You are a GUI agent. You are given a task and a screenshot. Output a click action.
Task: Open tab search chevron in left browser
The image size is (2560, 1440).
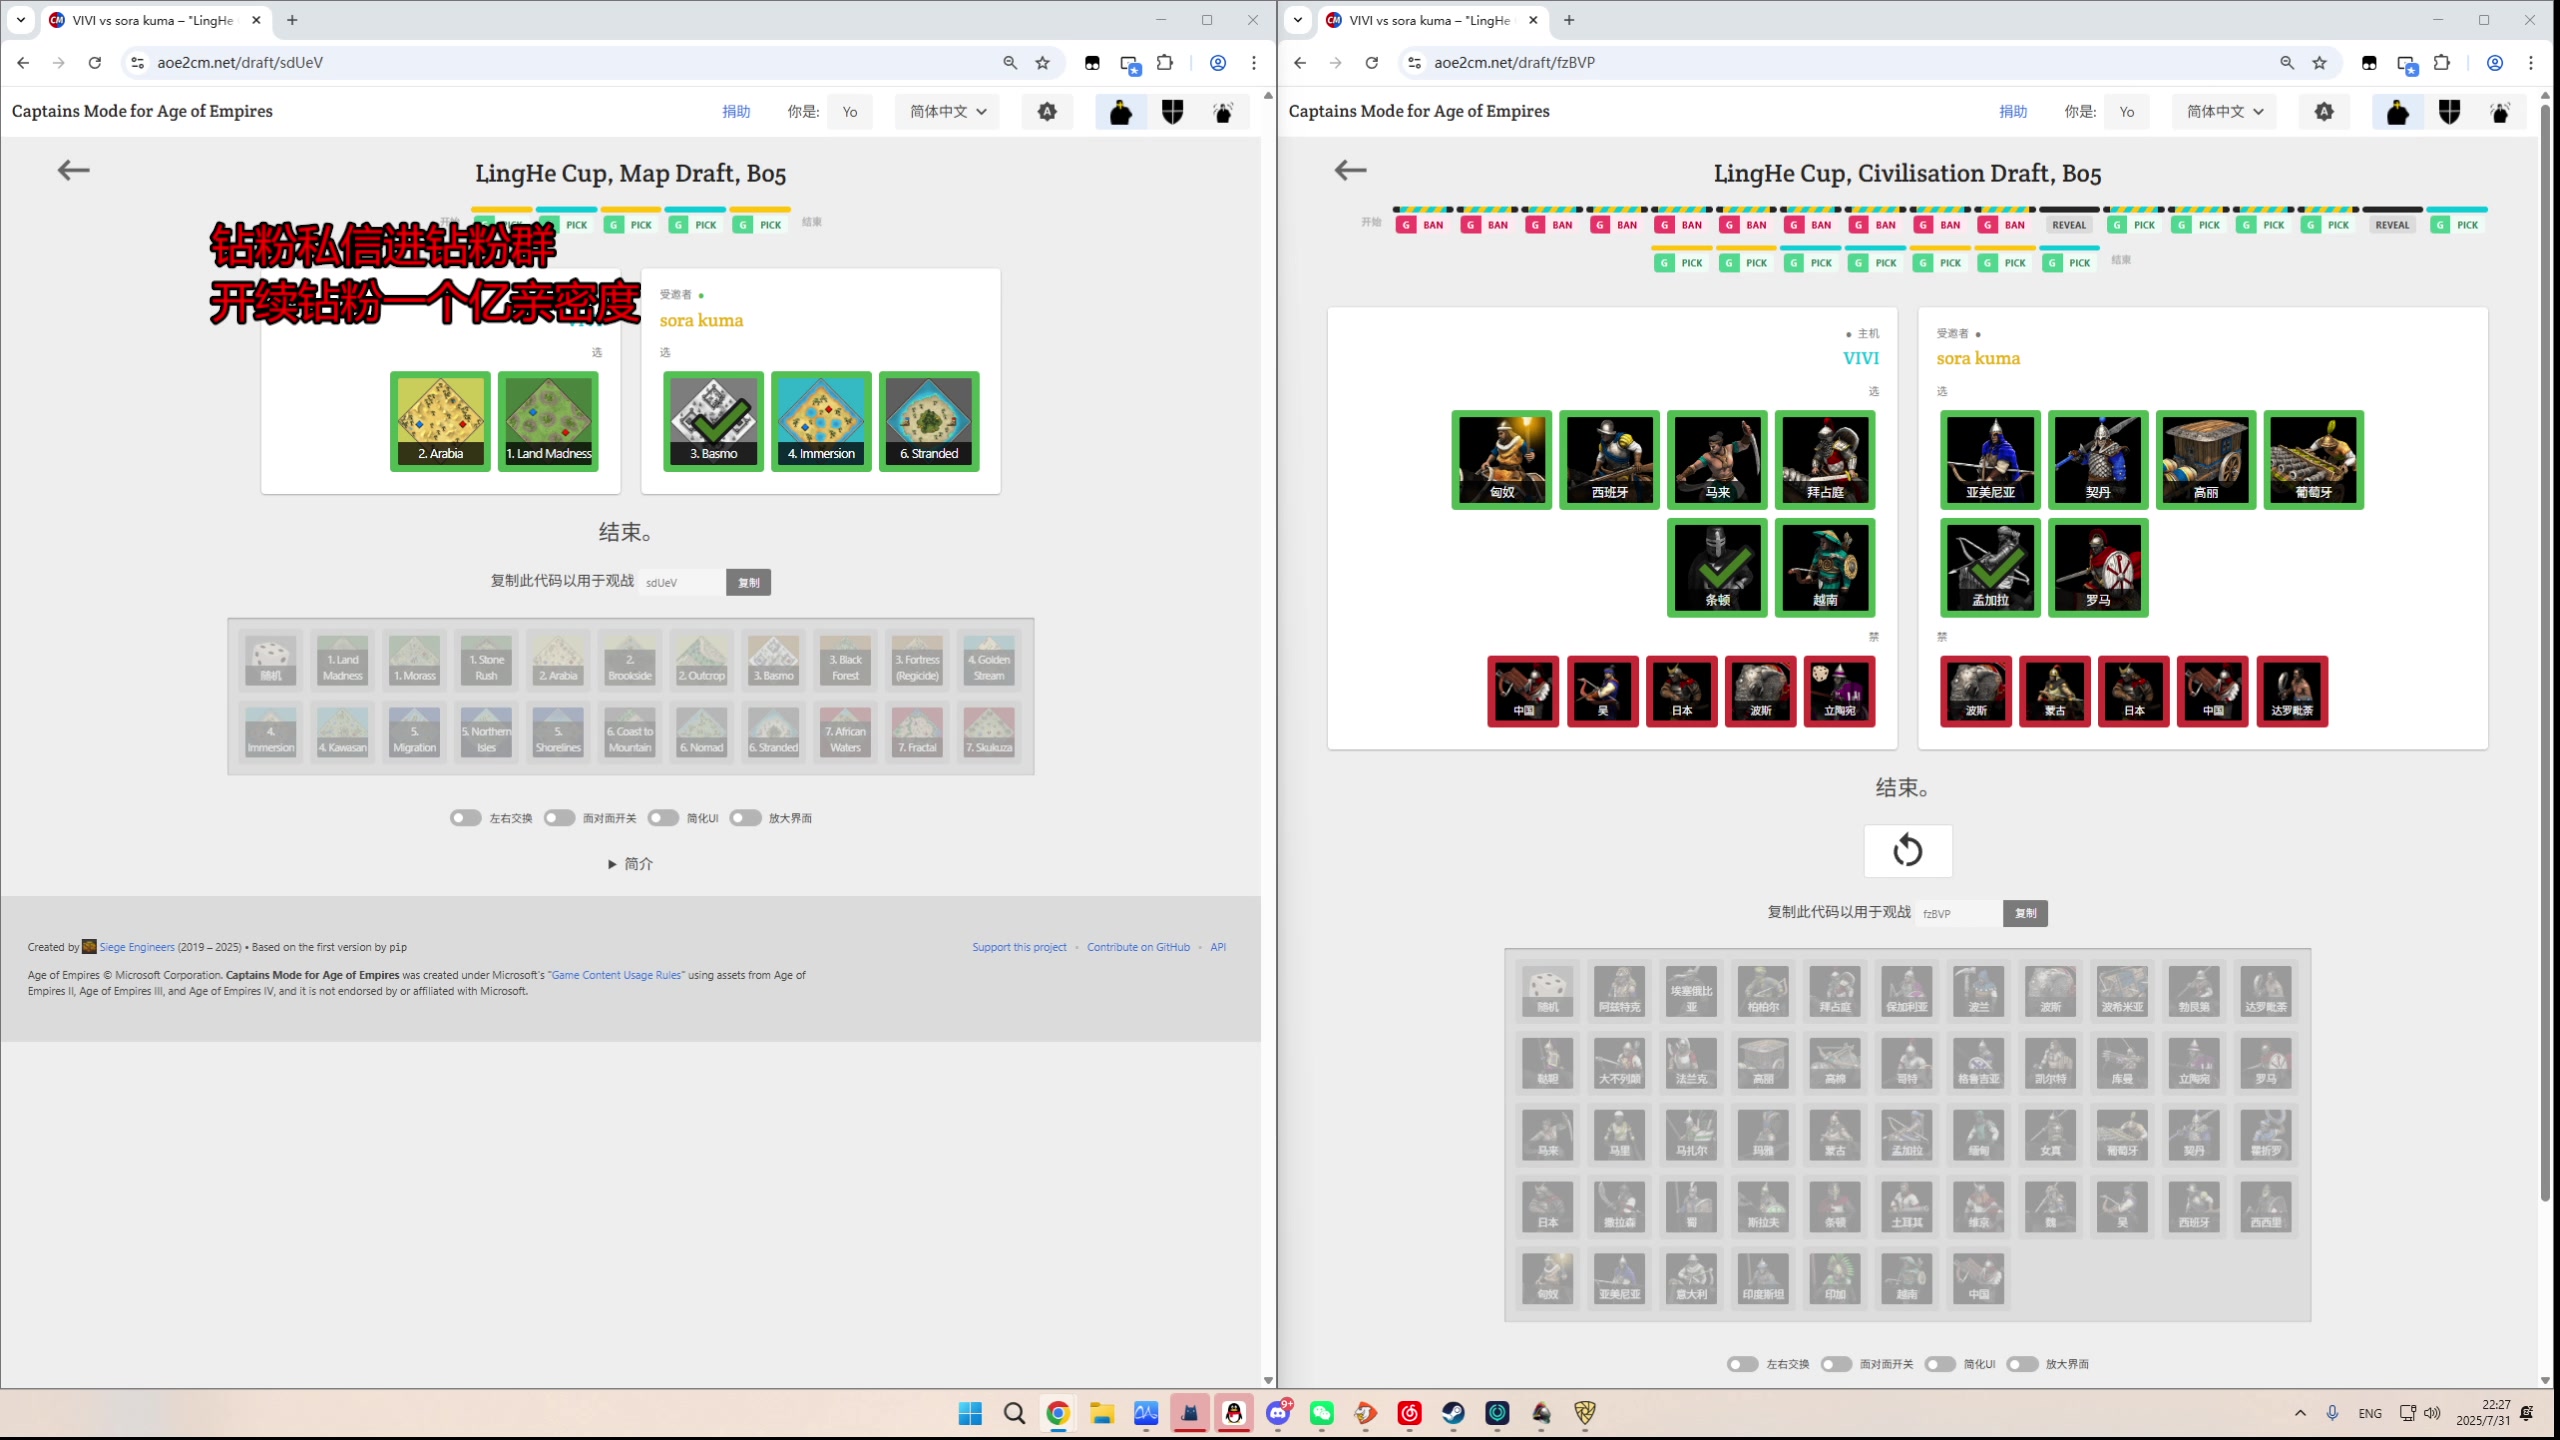pos(20,20)
